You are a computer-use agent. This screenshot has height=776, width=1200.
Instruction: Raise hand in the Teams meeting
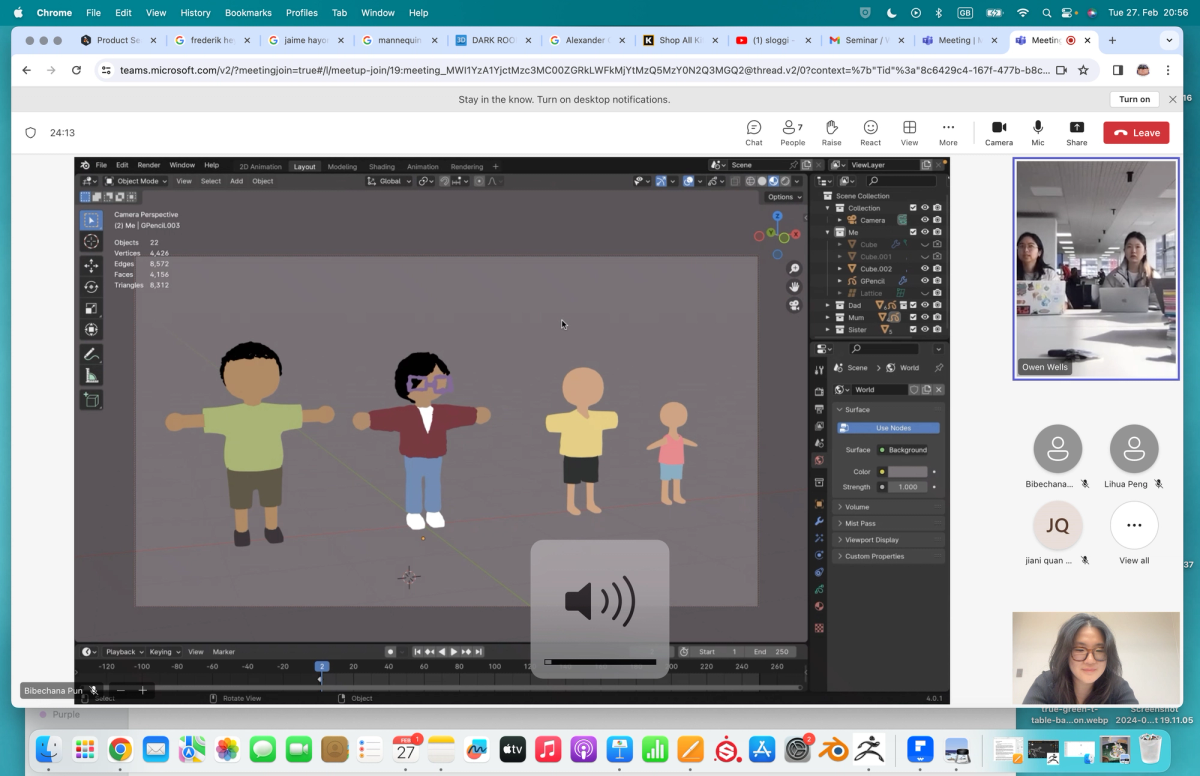[831, 133]
